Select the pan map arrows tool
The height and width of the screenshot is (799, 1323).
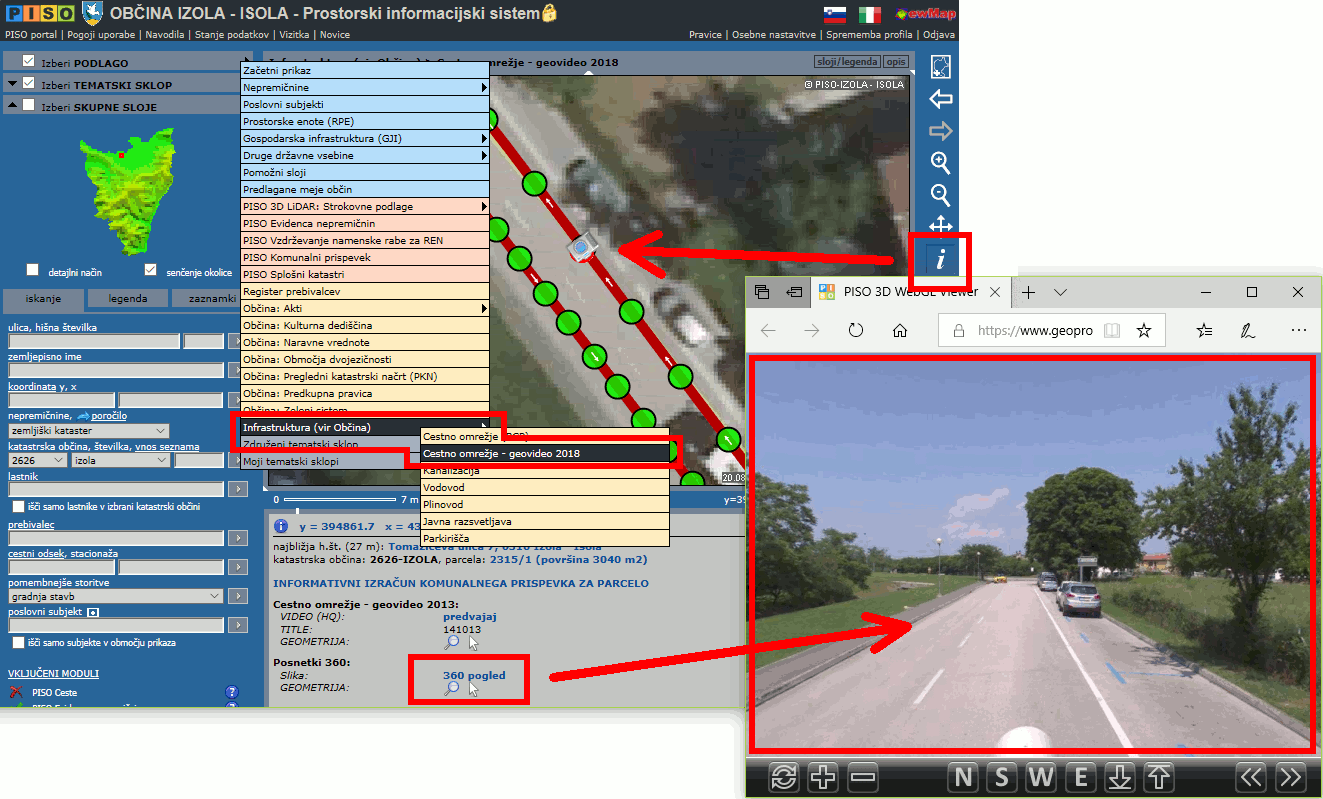click(x=940, y=225)
